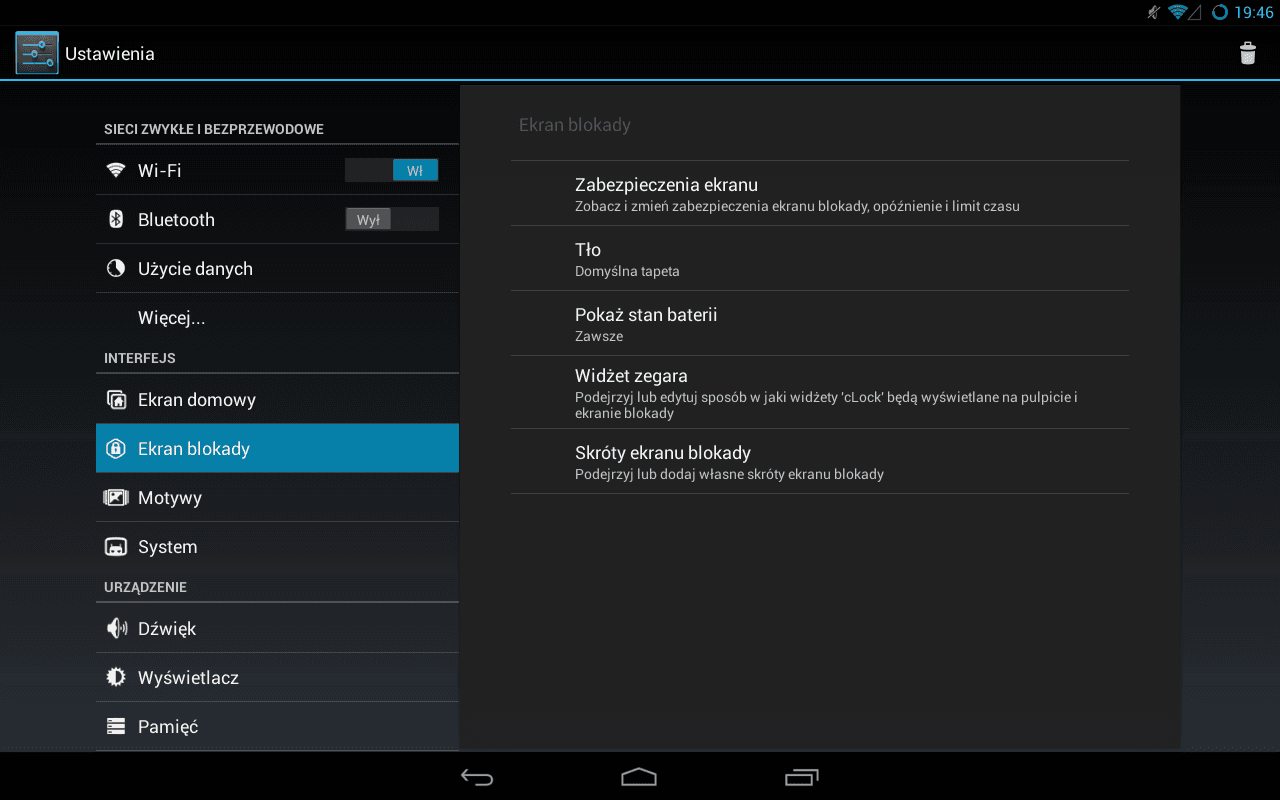
Task: Click the Bluetooth icon in sidebar
Action: pos(116,219)
